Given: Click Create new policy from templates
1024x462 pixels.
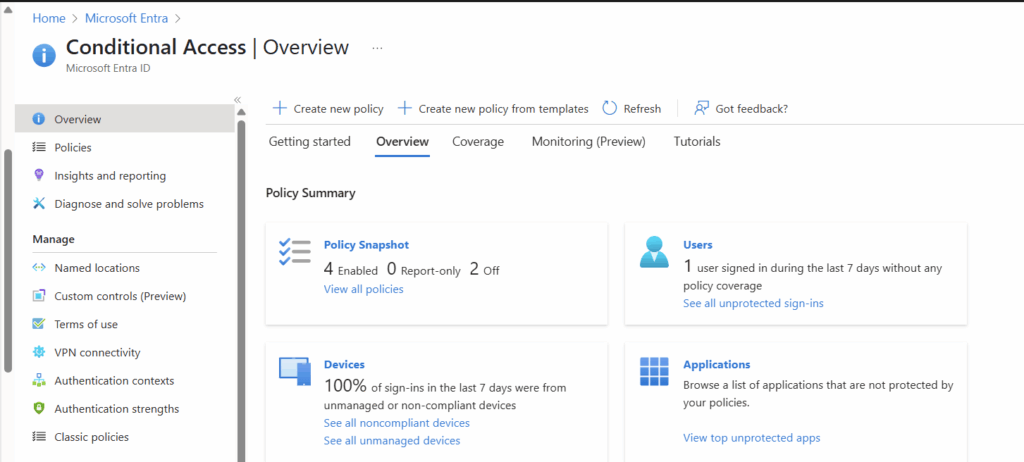Looking at the screenshot, I should point(494,108).
